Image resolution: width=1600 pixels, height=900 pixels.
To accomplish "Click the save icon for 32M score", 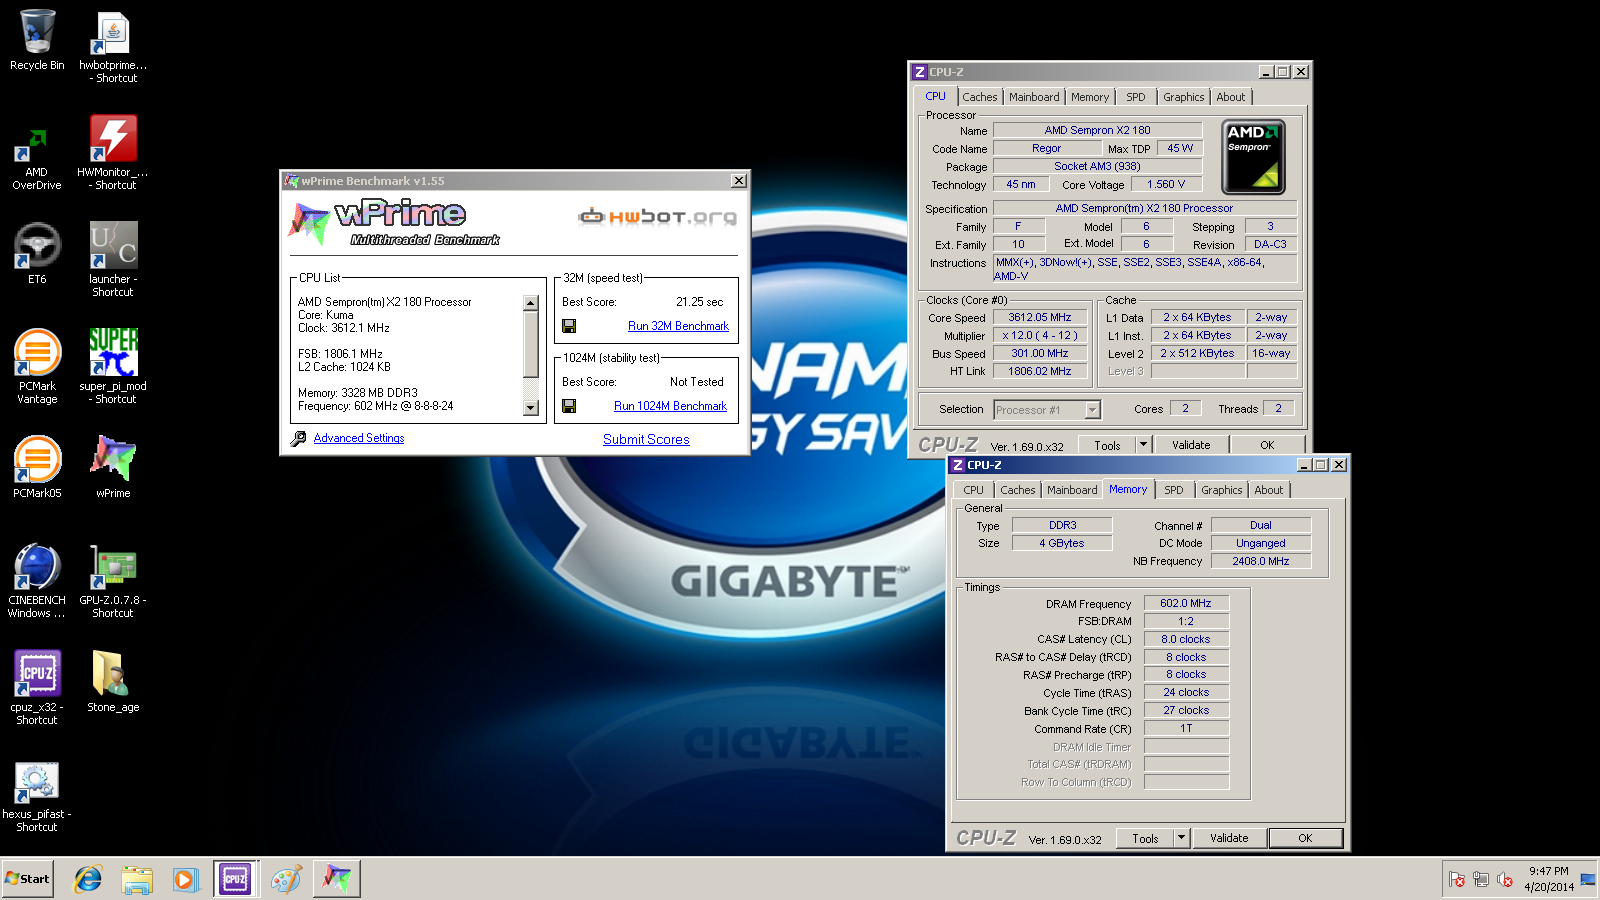I will [569, 326].
